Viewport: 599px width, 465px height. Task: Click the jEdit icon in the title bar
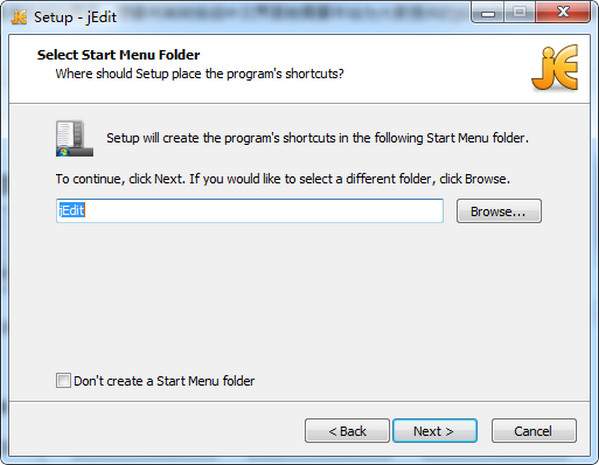[x=19, y=17]
